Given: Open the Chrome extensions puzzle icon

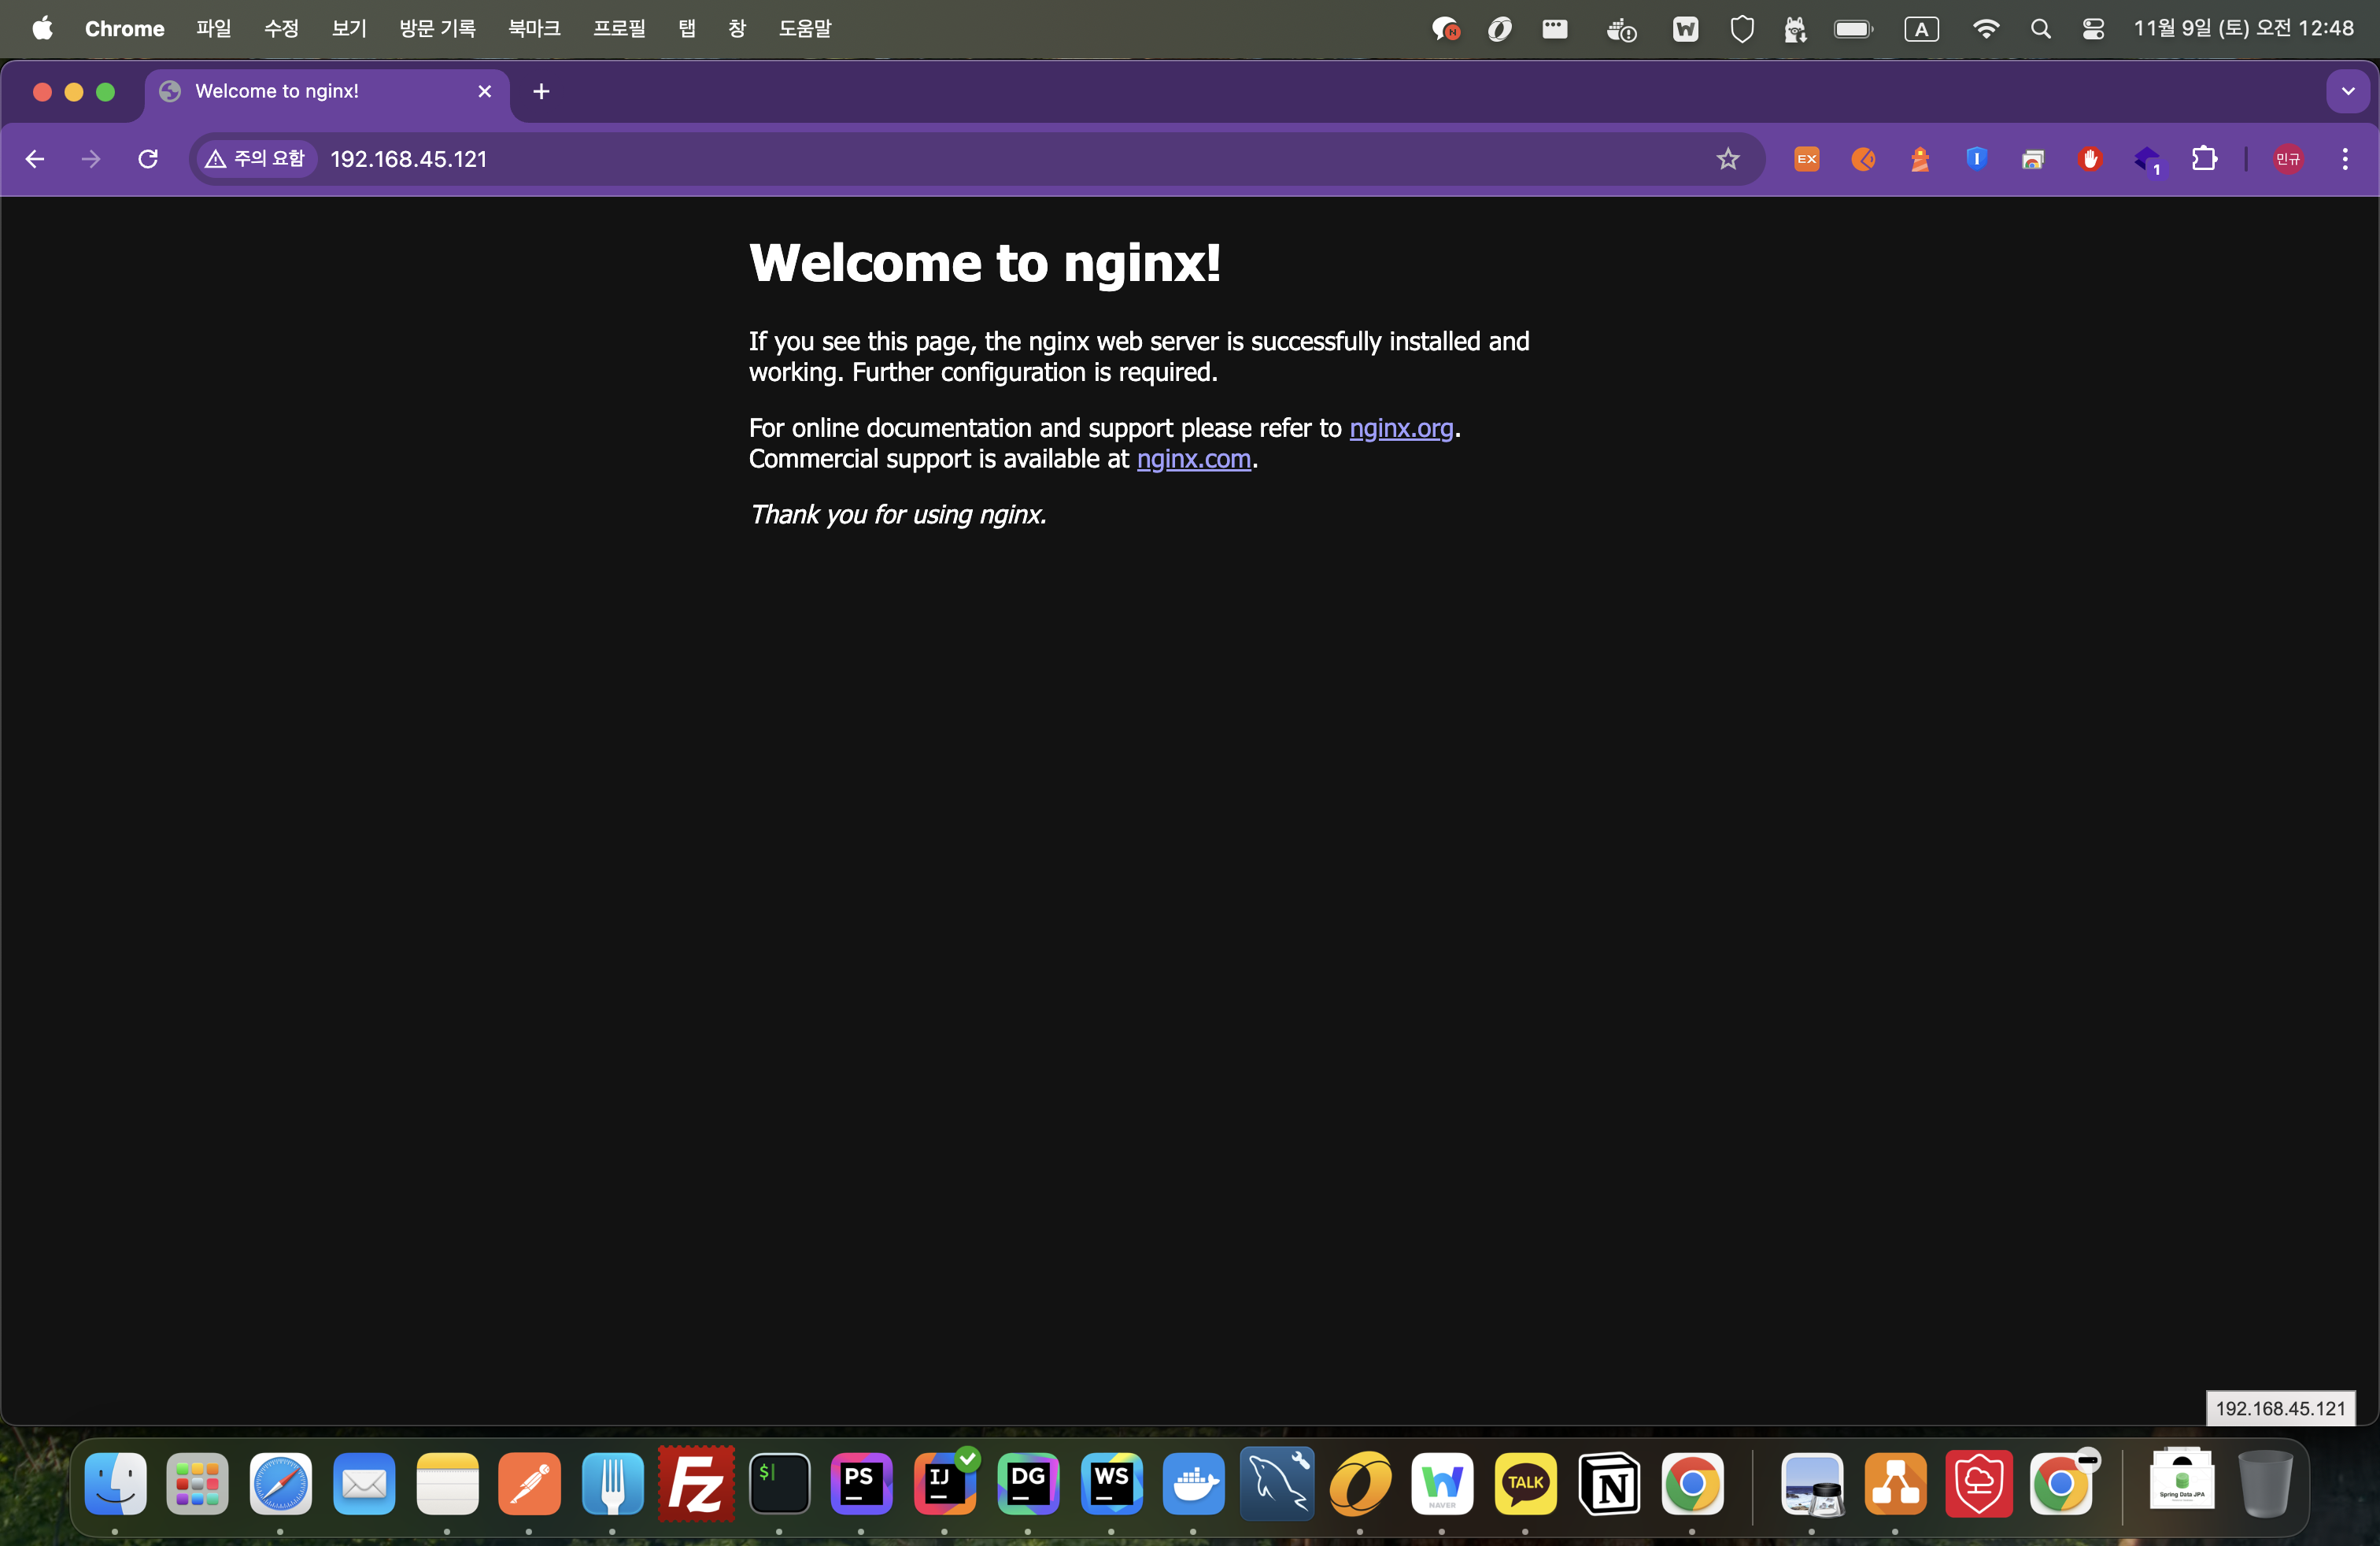Looking at the screenshot, I should 2204,159.
